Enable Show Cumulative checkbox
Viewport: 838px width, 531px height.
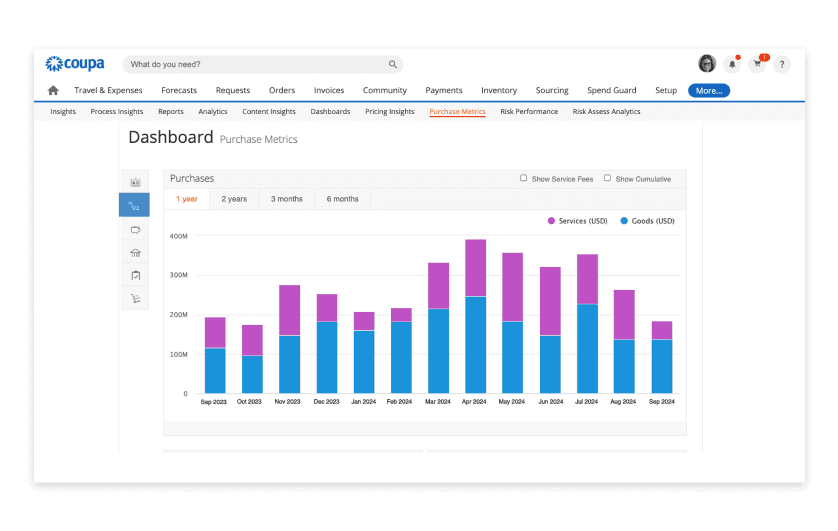607,178
